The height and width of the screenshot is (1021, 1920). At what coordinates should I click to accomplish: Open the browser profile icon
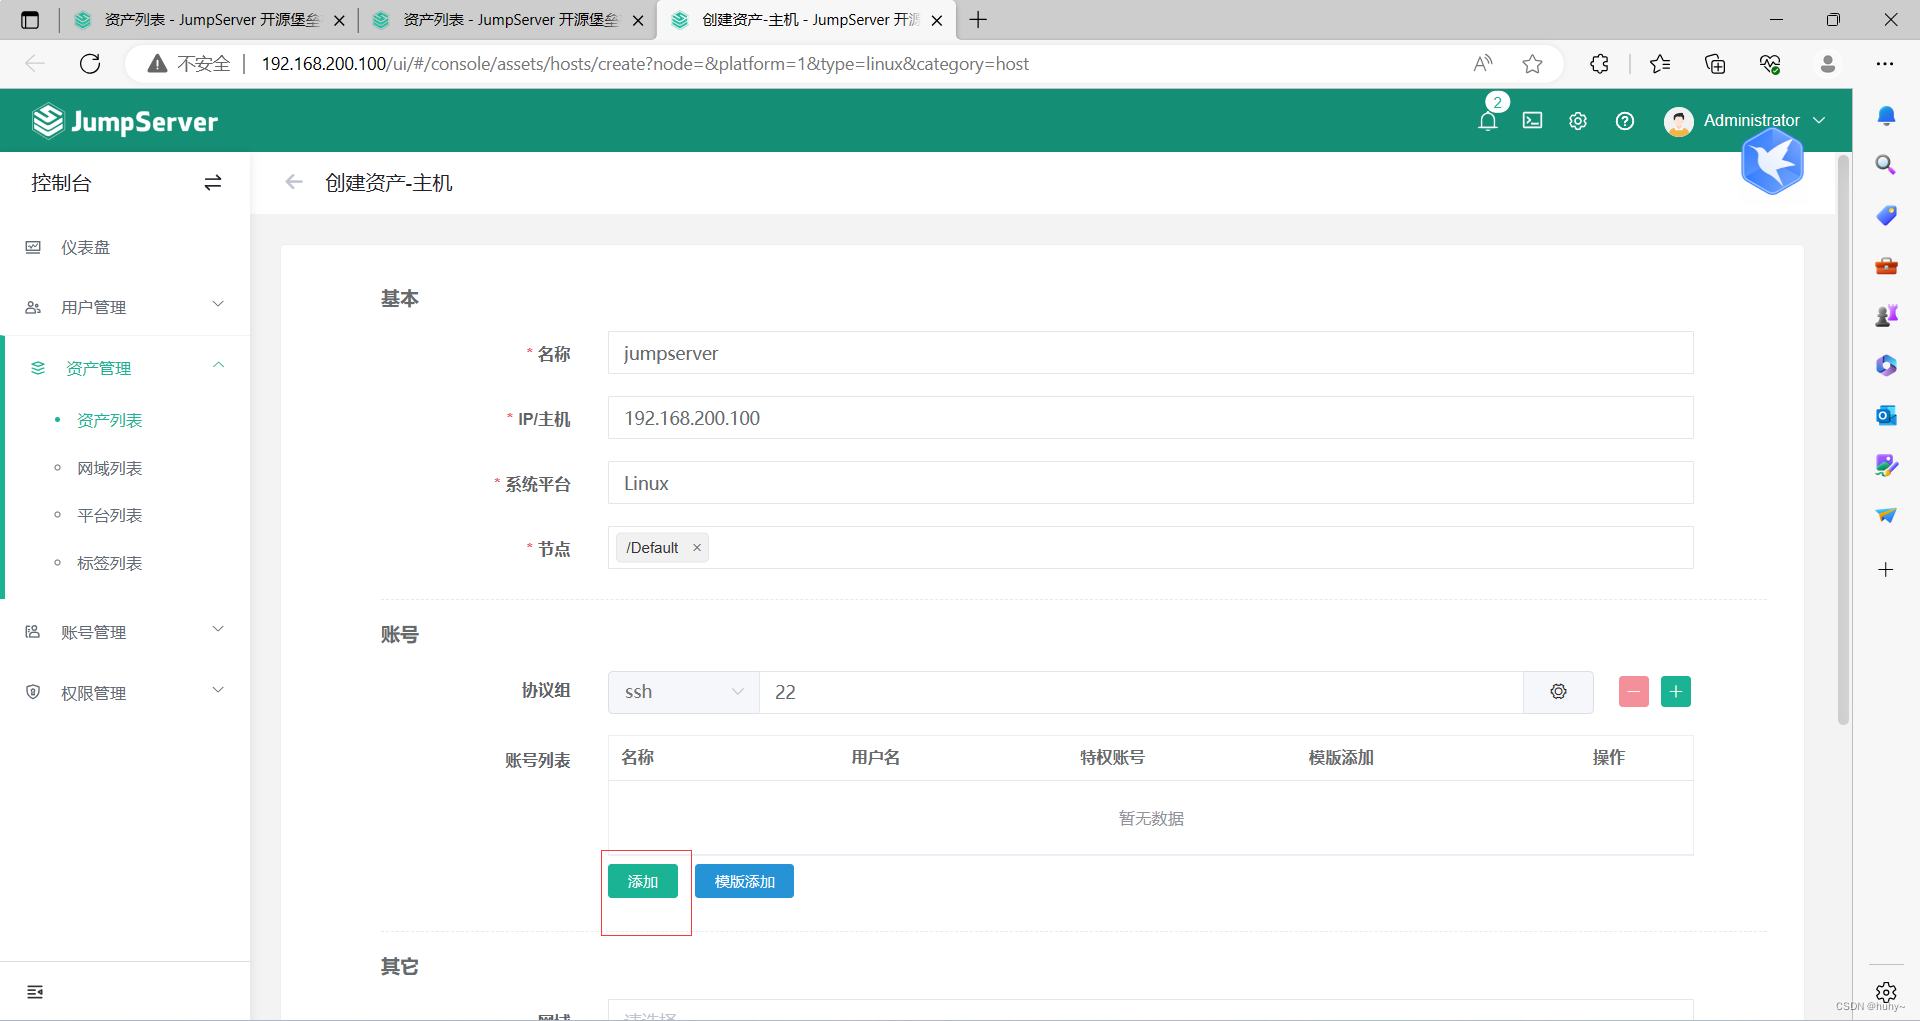1828,64
